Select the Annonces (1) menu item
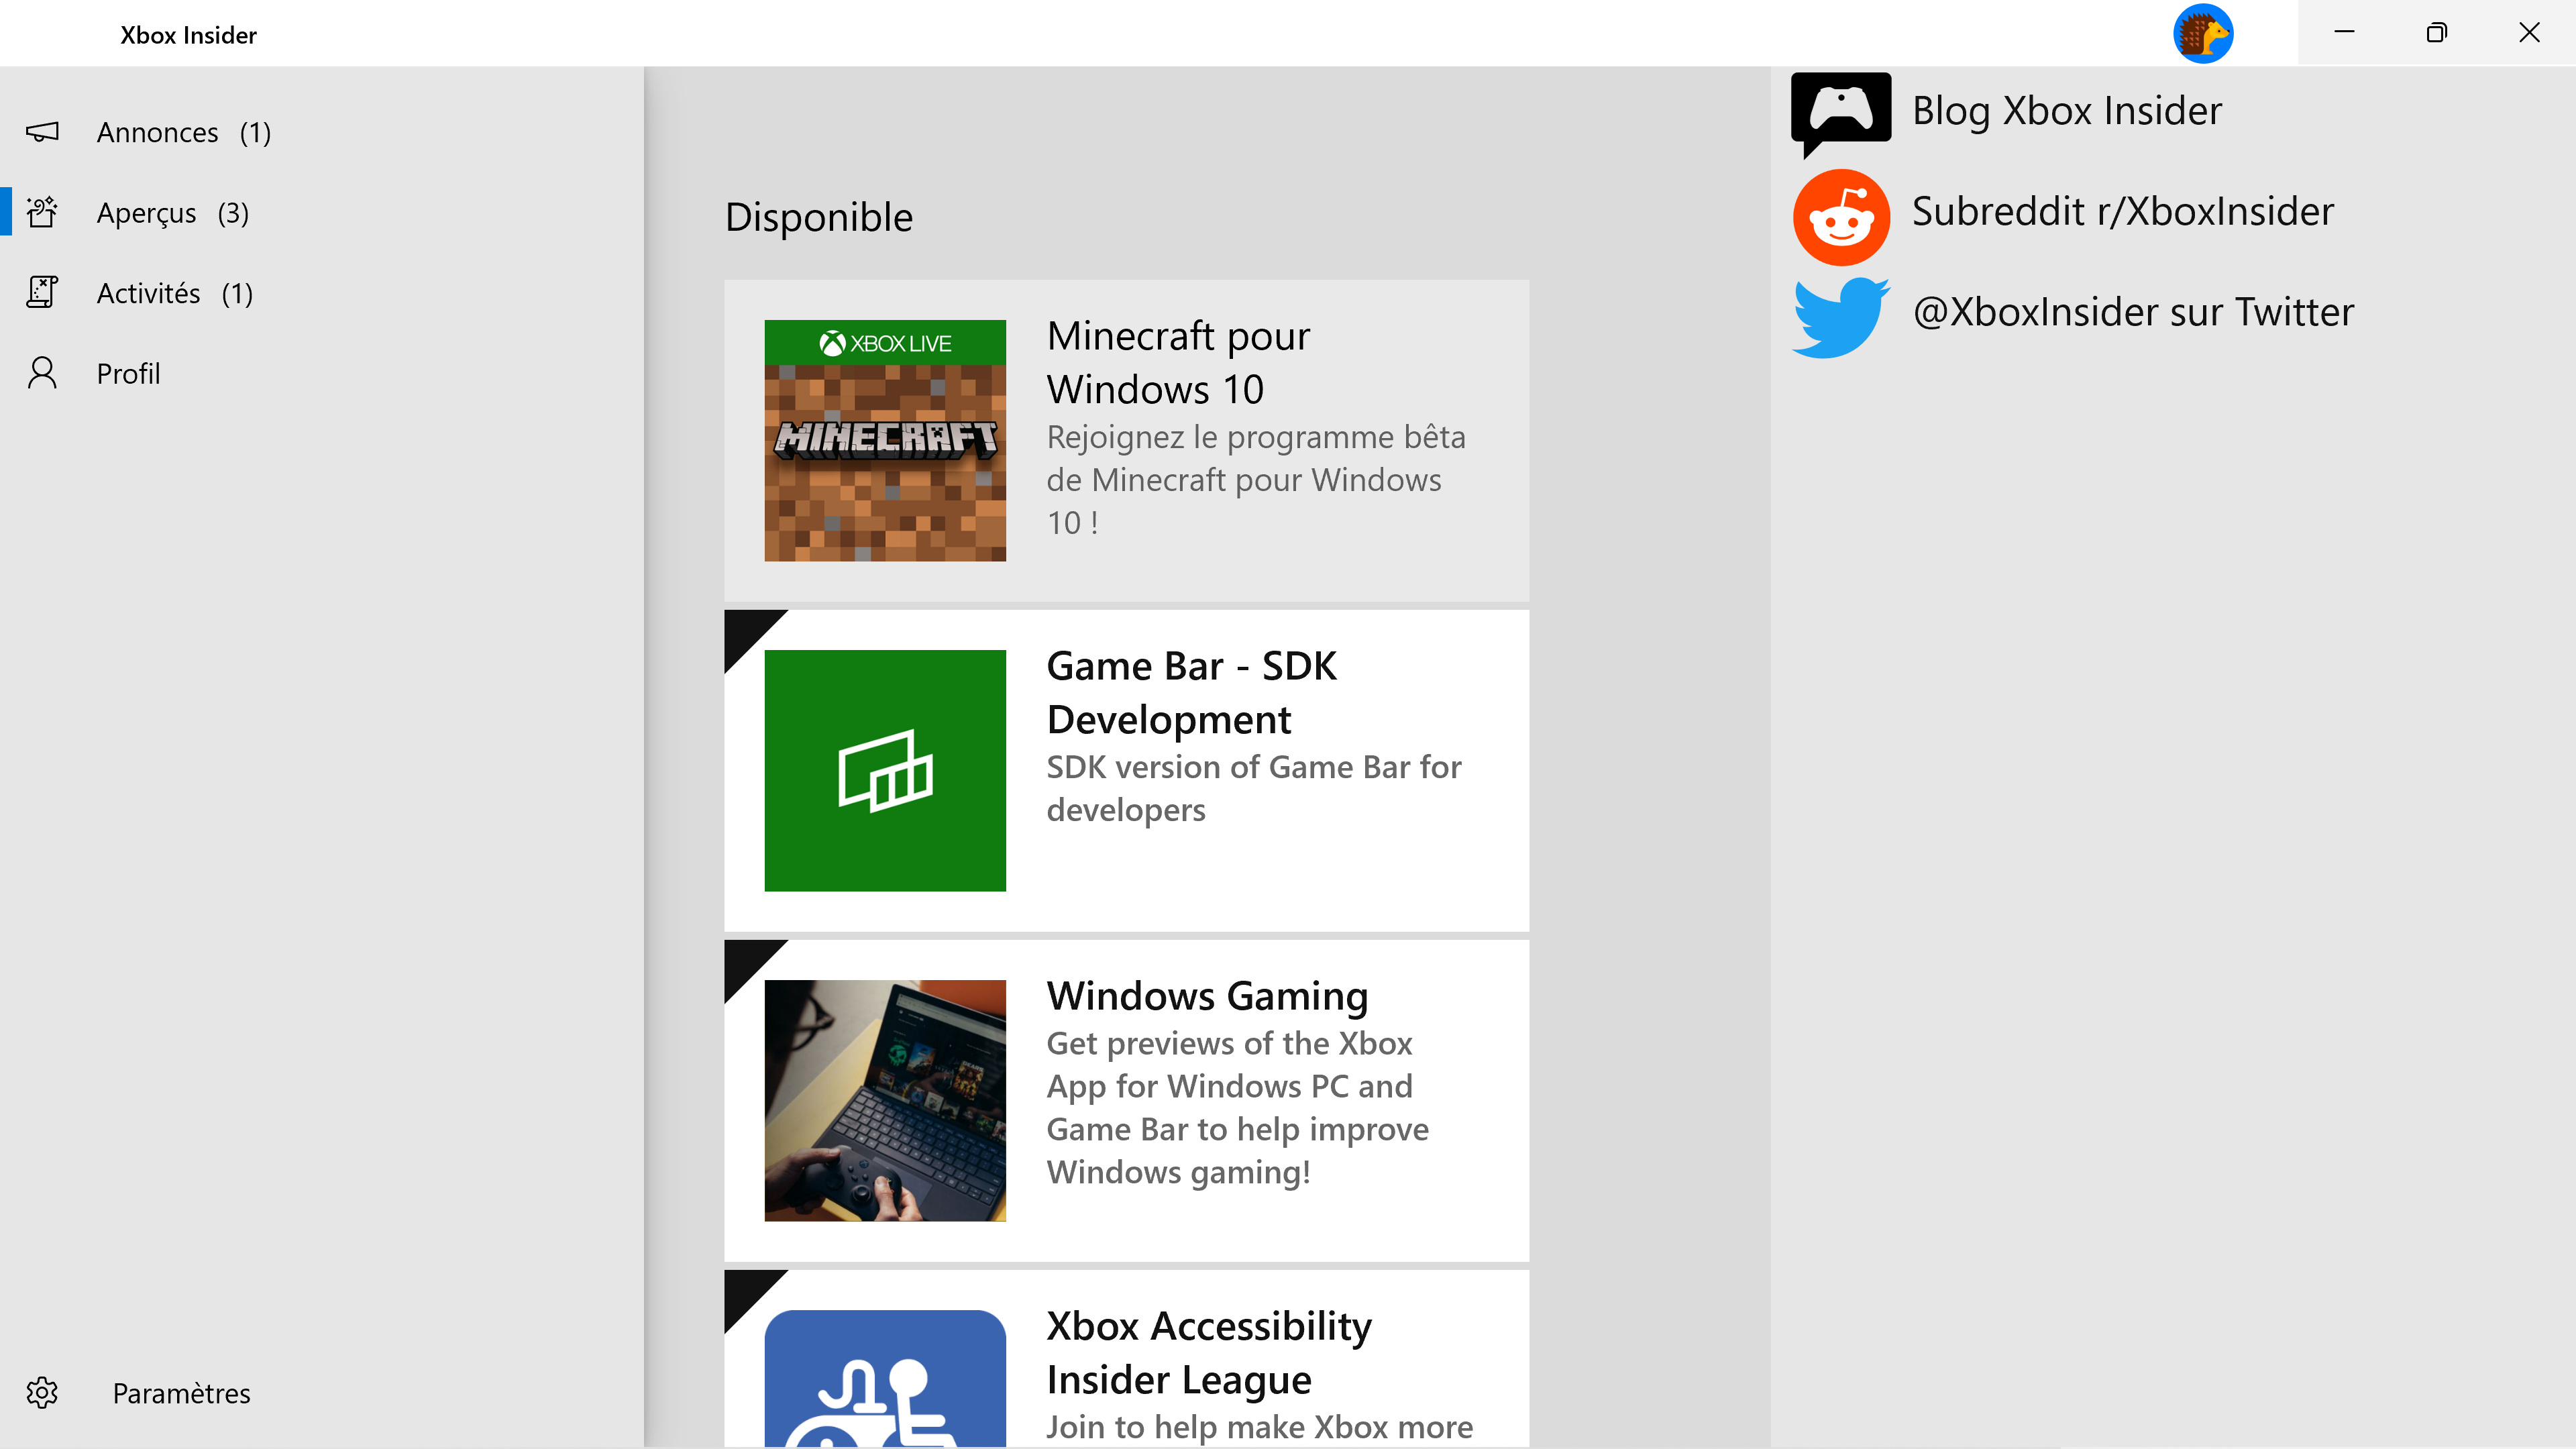The width and height of the screenshot is (2576, 1449). (184, 132)
